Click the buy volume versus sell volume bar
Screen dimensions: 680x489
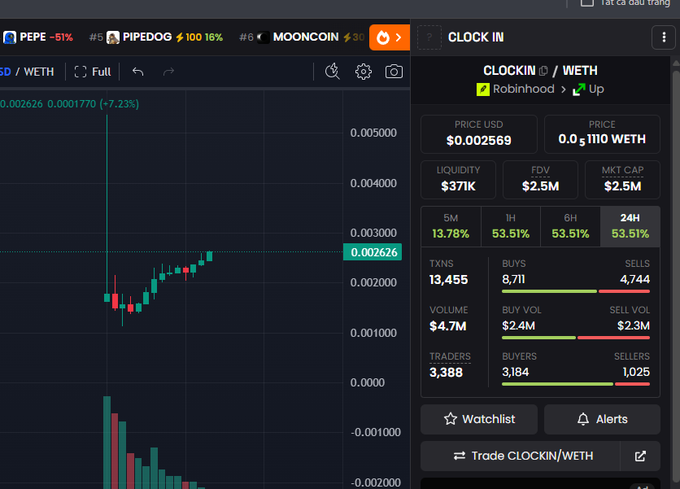(x=575, y=338)
